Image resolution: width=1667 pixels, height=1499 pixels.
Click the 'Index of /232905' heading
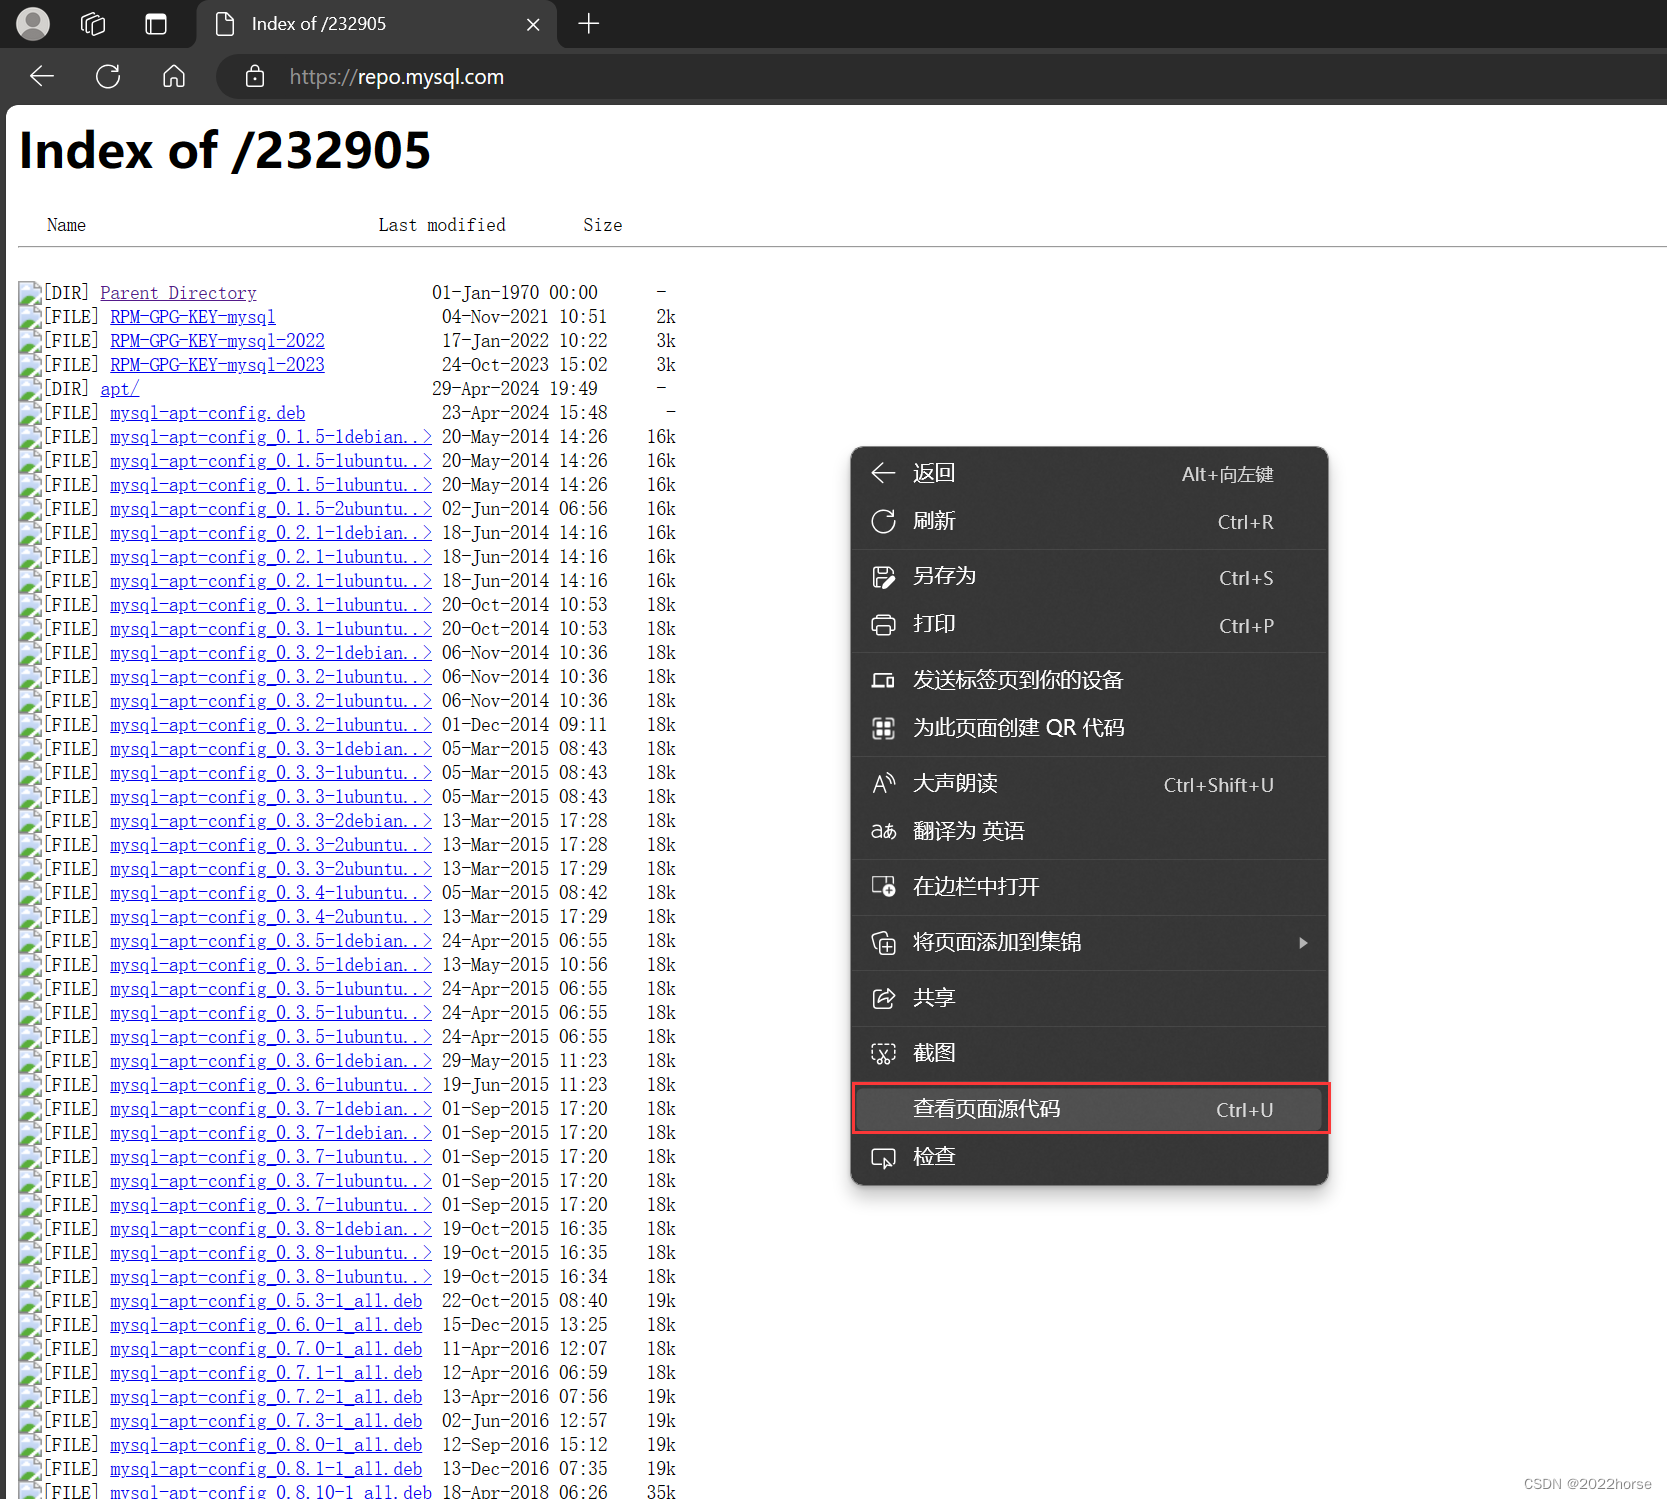(x=225, y=151)
